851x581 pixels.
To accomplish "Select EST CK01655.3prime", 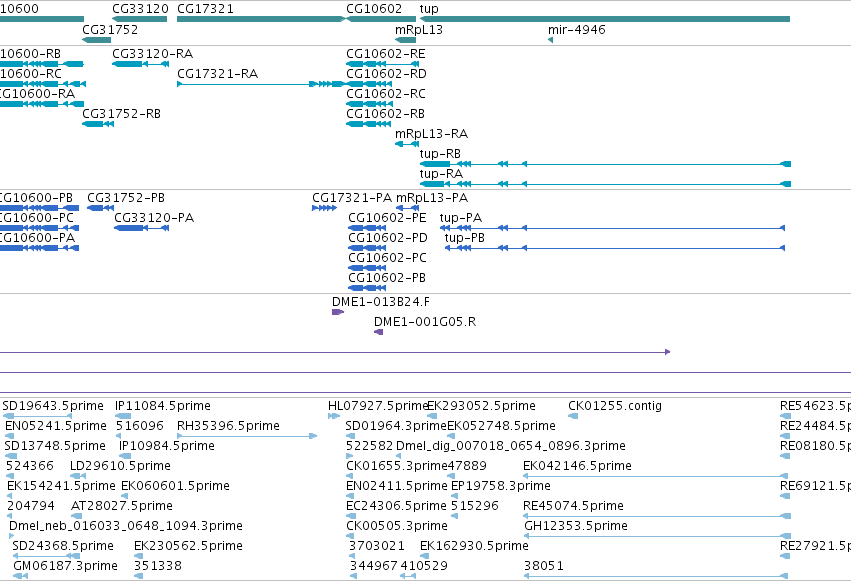I will coord(397,467).
